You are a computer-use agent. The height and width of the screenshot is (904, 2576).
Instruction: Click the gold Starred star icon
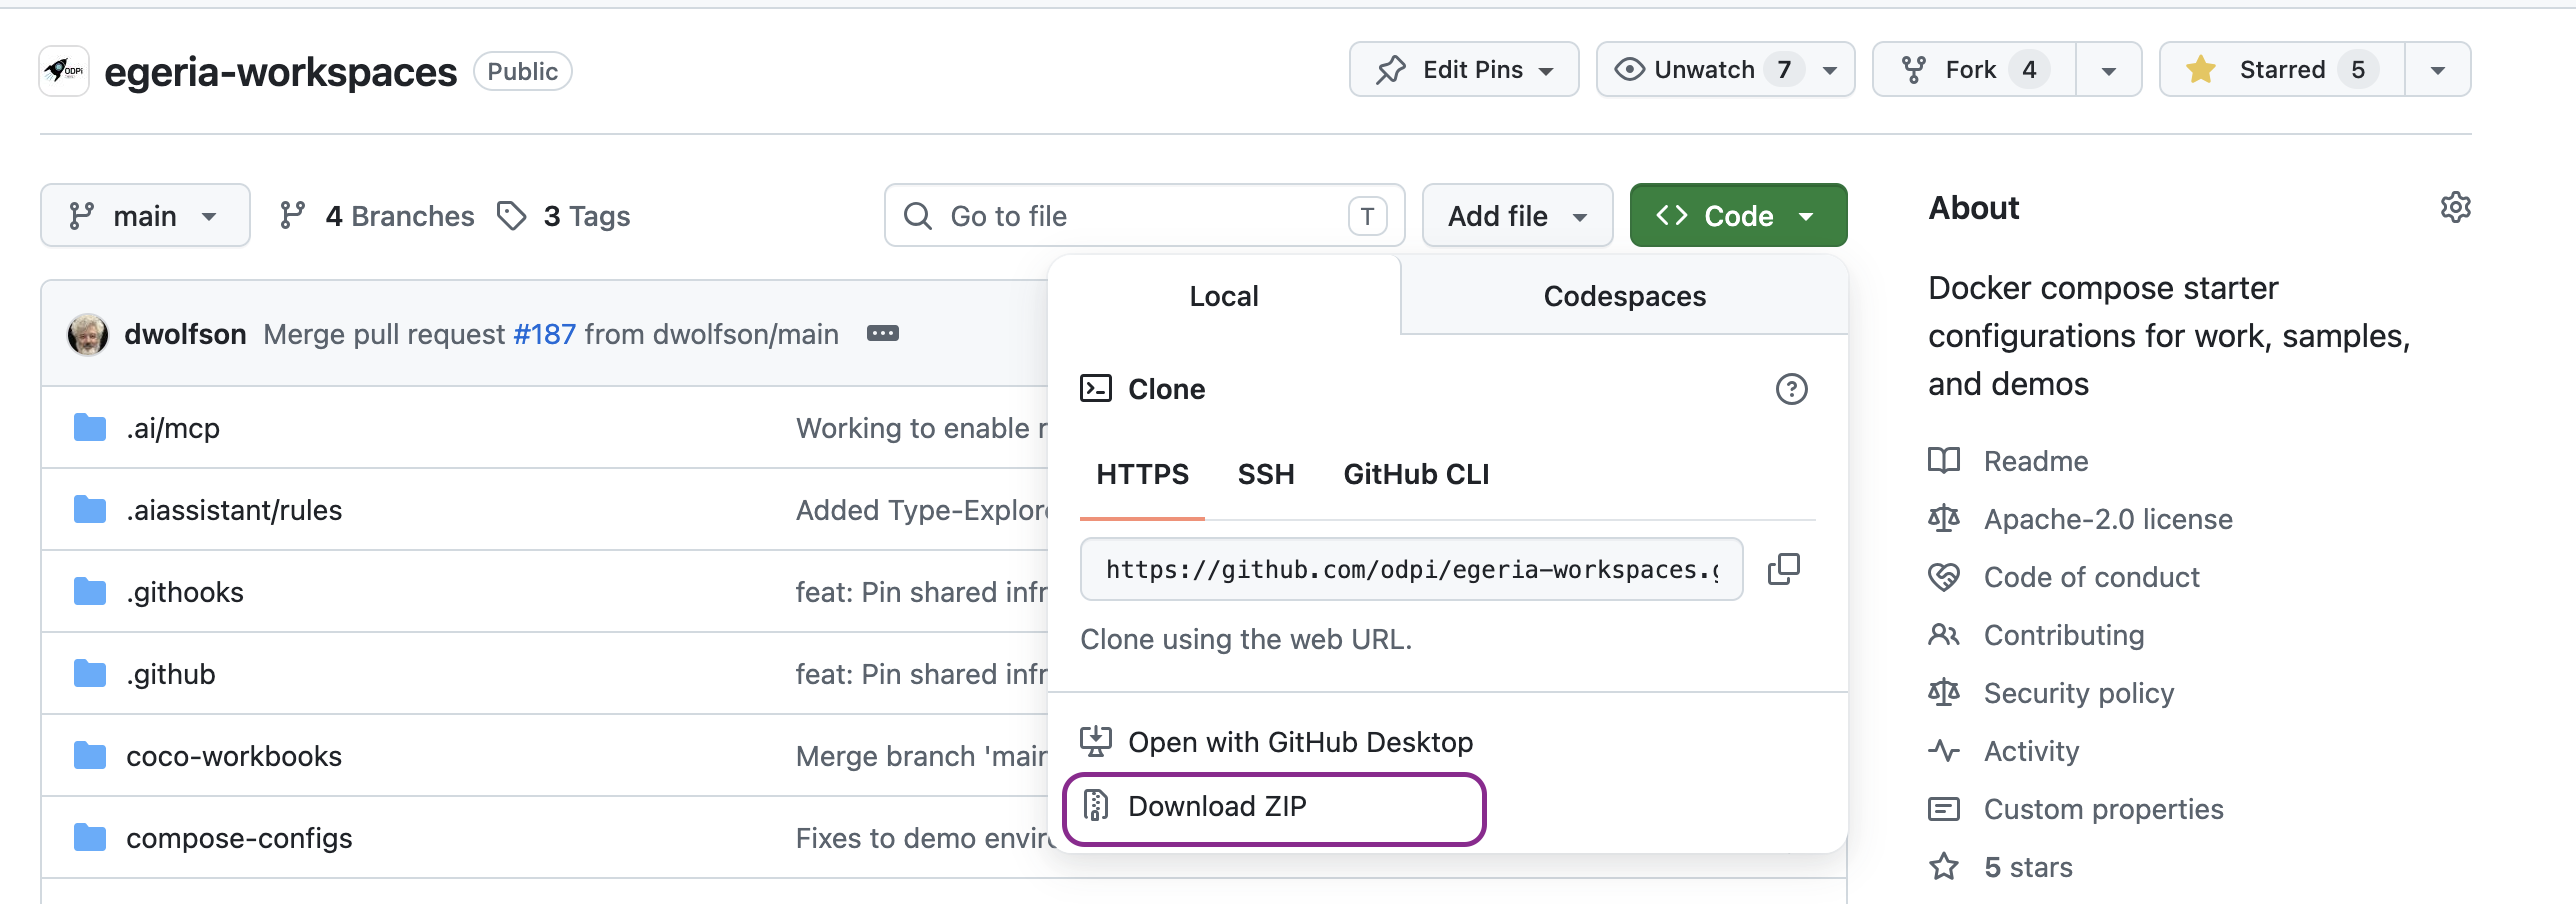2200,69
